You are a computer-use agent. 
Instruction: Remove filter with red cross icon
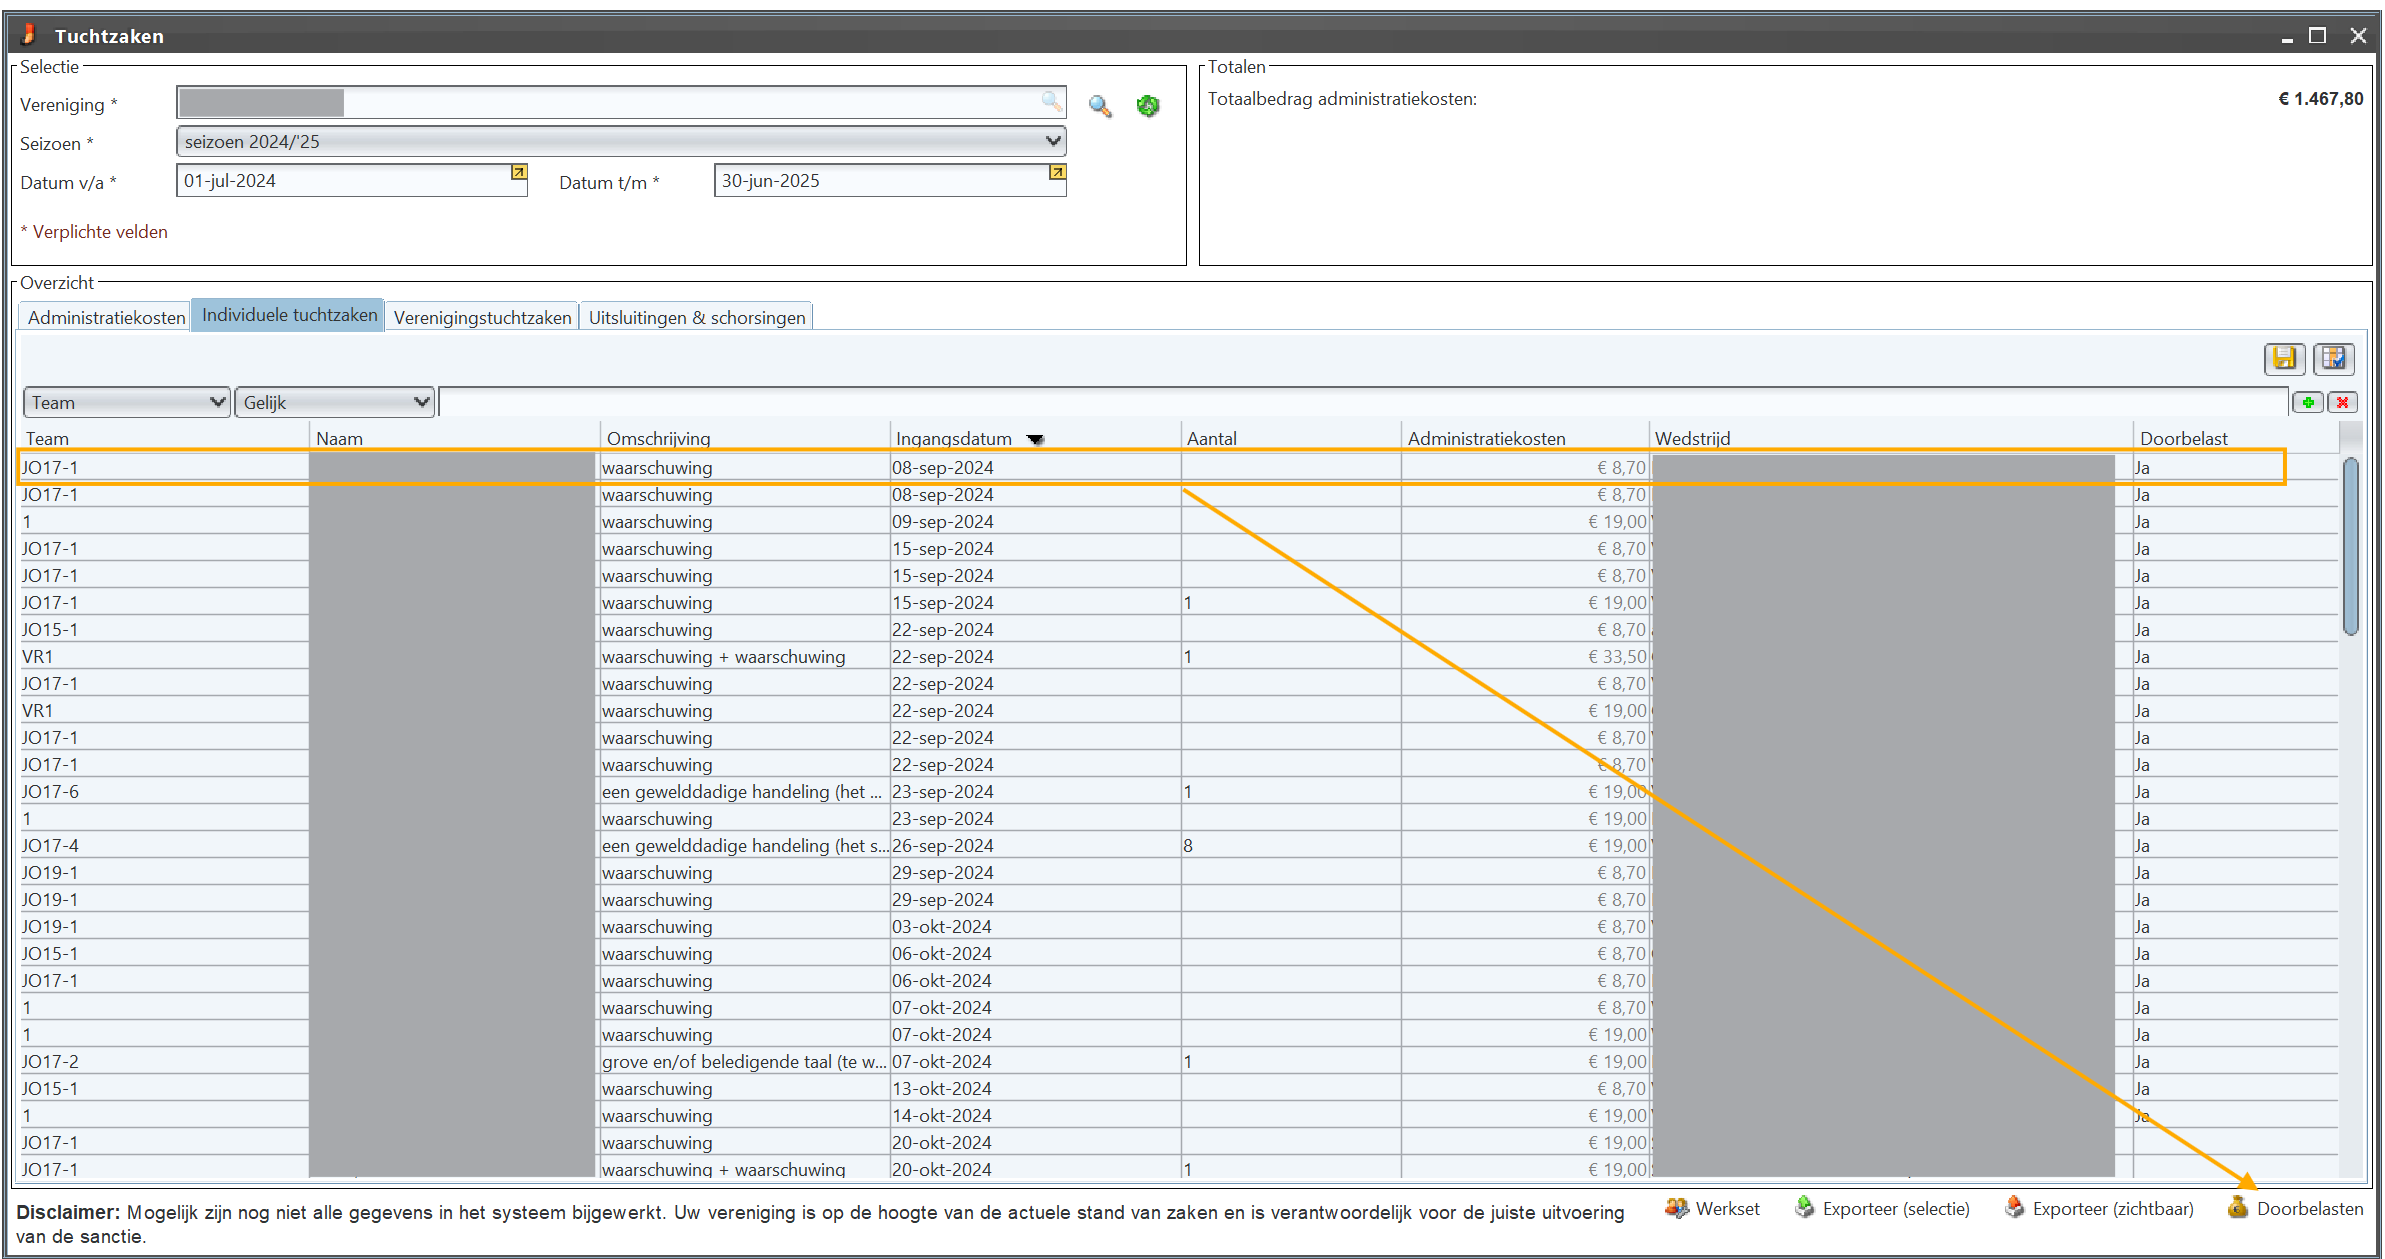(x=2343, y=402)
